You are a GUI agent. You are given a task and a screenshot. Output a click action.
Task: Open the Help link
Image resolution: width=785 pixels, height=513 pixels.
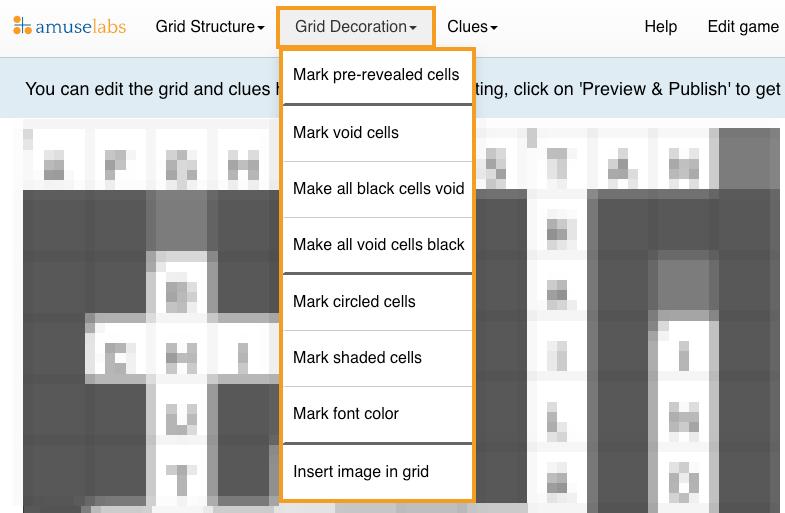[660, 27]
